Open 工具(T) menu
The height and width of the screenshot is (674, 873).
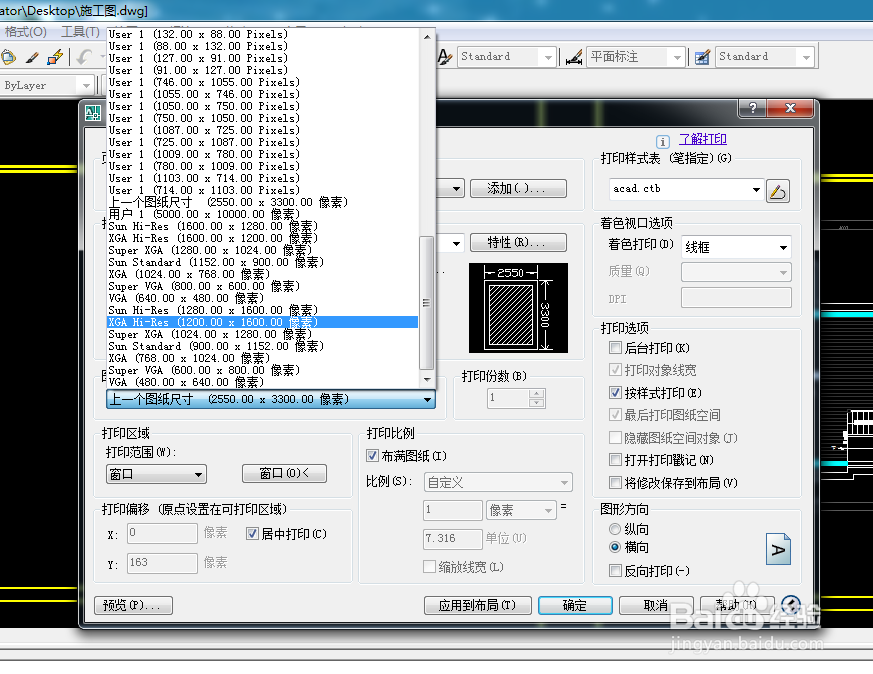point(80,32)
